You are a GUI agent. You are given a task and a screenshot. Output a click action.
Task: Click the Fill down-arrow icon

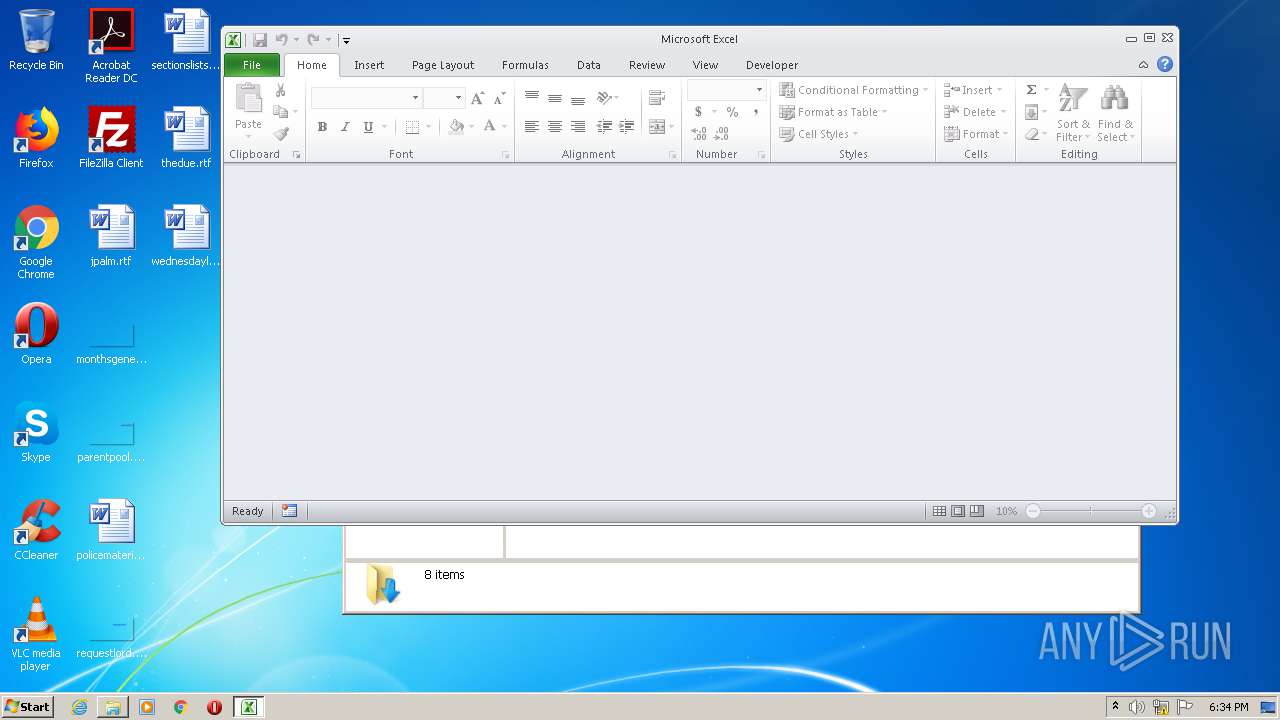point(1031,112)
